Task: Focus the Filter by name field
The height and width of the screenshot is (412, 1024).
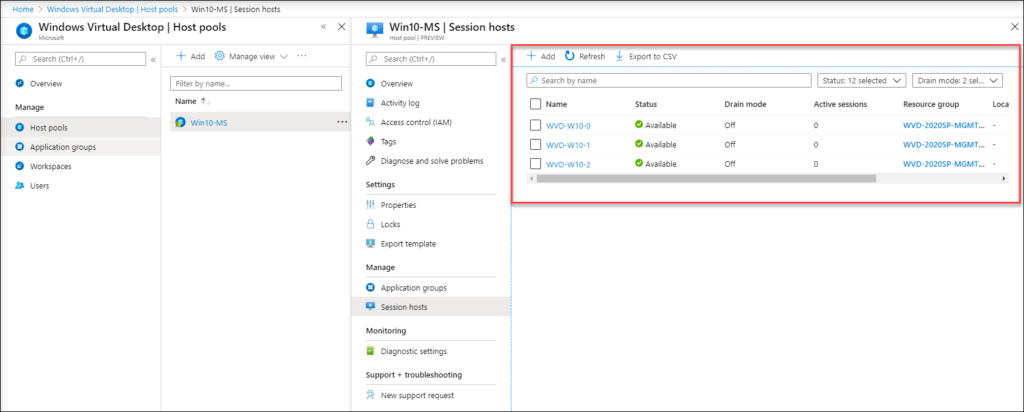Action: (255, 84)
